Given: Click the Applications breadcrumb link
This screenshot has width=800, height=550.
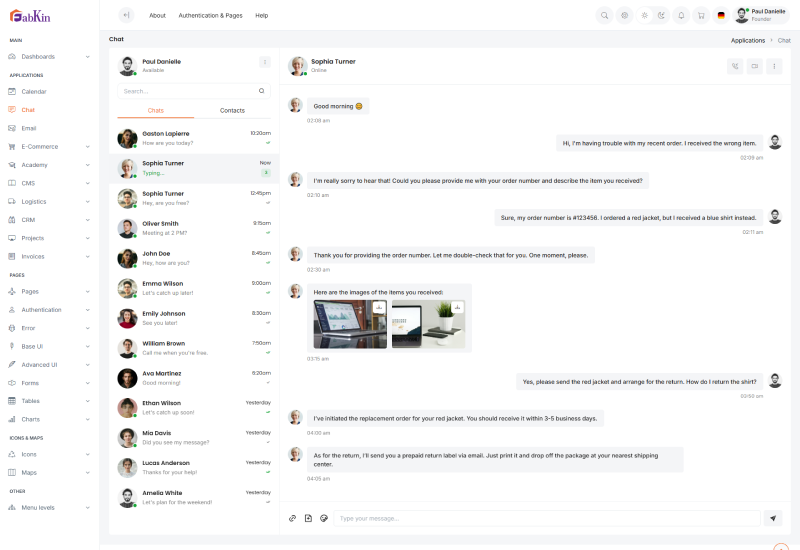Looking at the screenshot, I should pyautogui.click(x=747, y=40).
